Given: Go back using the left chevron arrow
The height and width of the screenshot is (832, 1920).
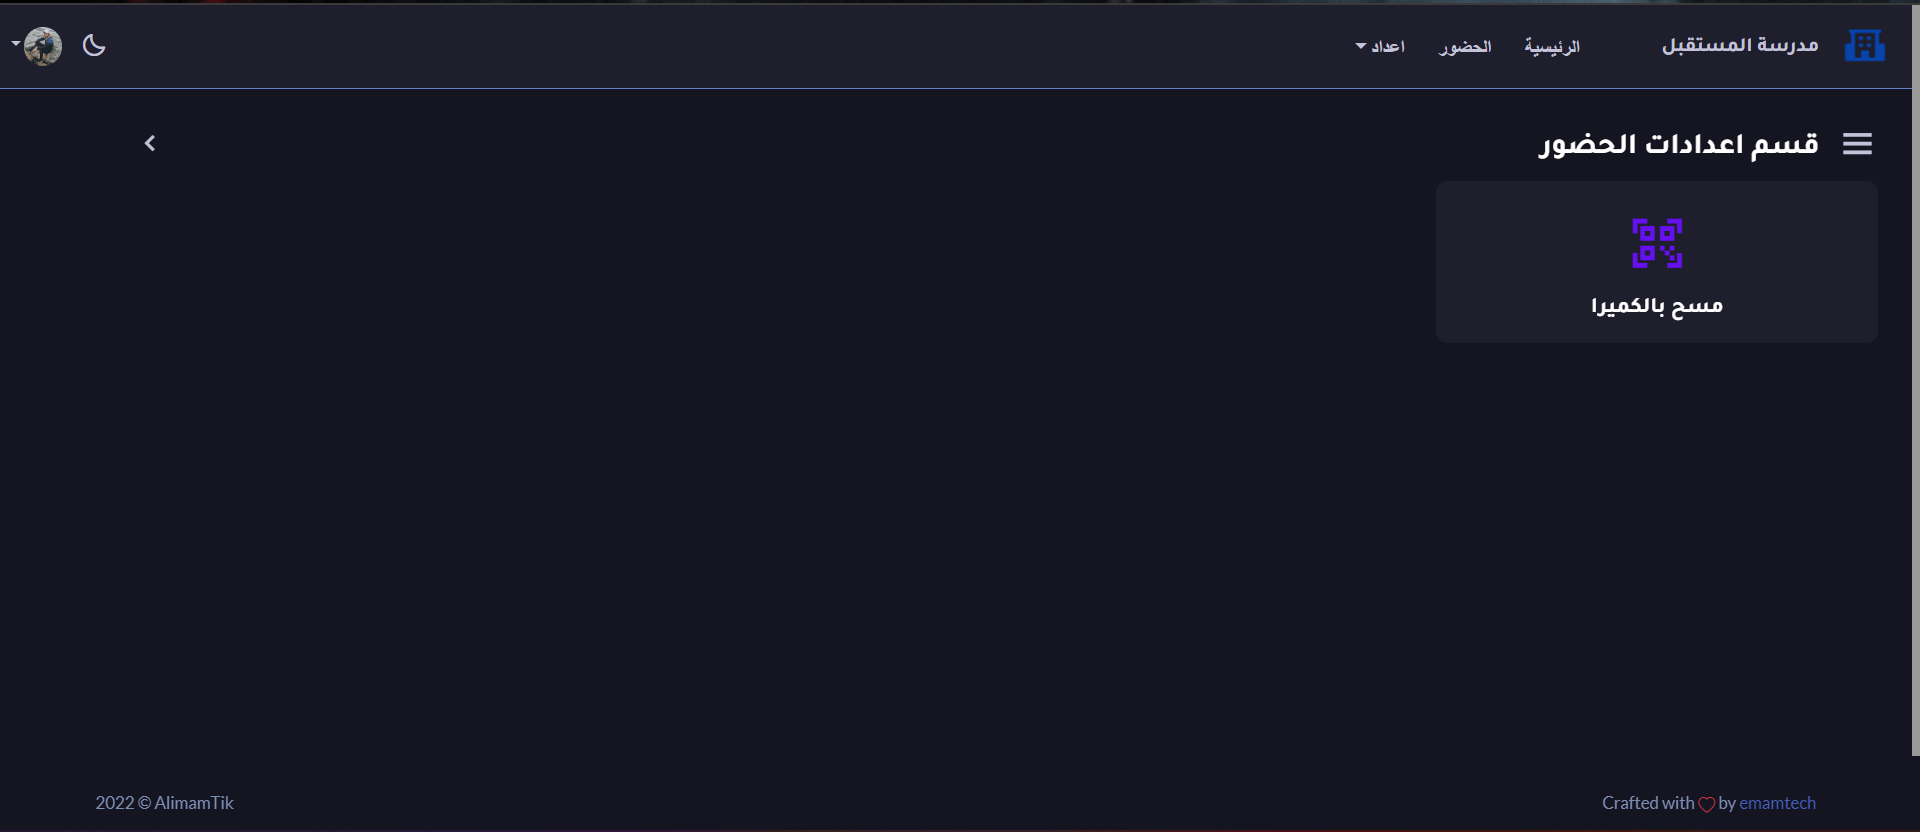Looking at the screenshot, I should coord(150,144).
